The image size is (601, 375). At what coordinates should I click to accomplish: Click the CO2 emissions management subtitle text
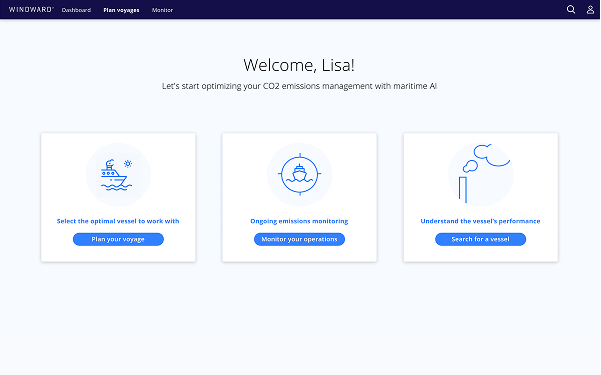299,86
